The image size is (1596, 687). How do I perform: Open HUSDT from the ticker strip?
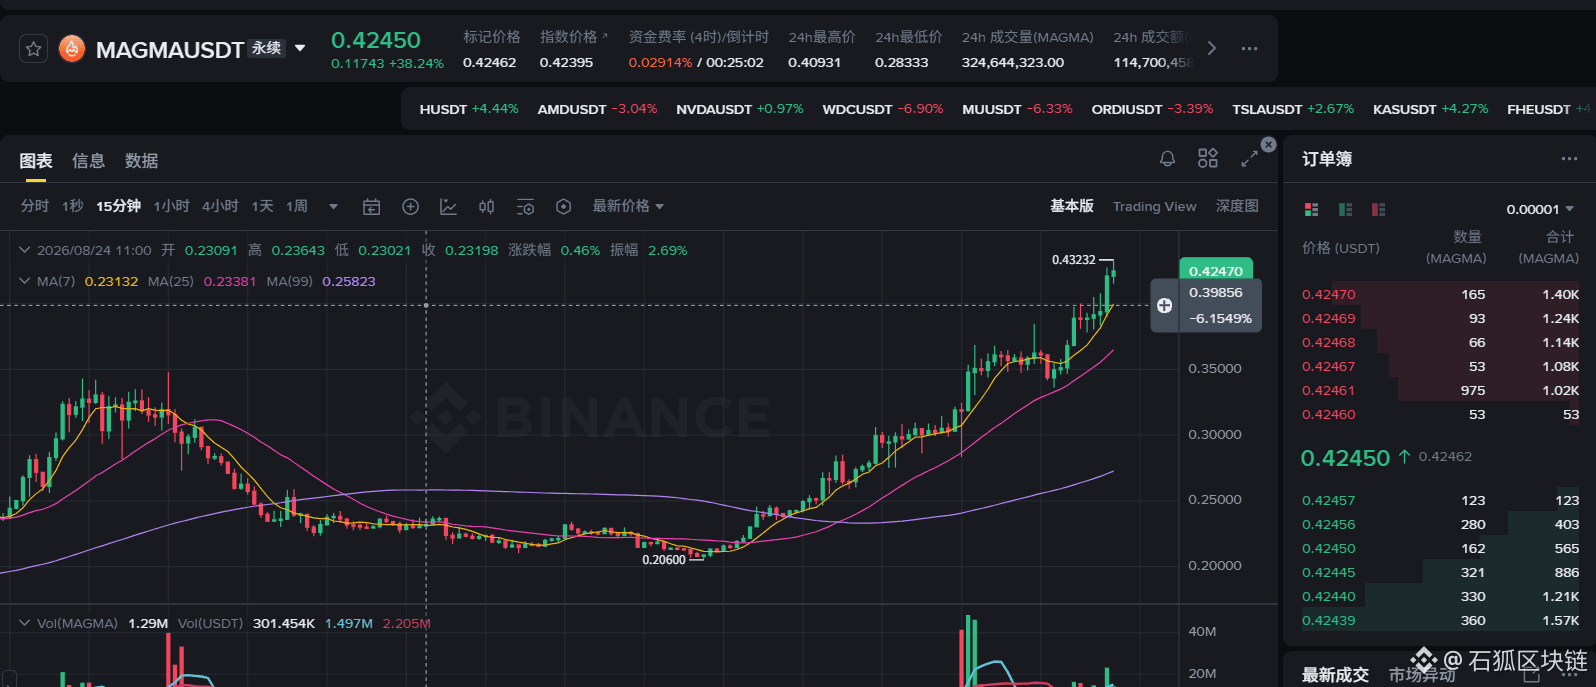[469, 109]
